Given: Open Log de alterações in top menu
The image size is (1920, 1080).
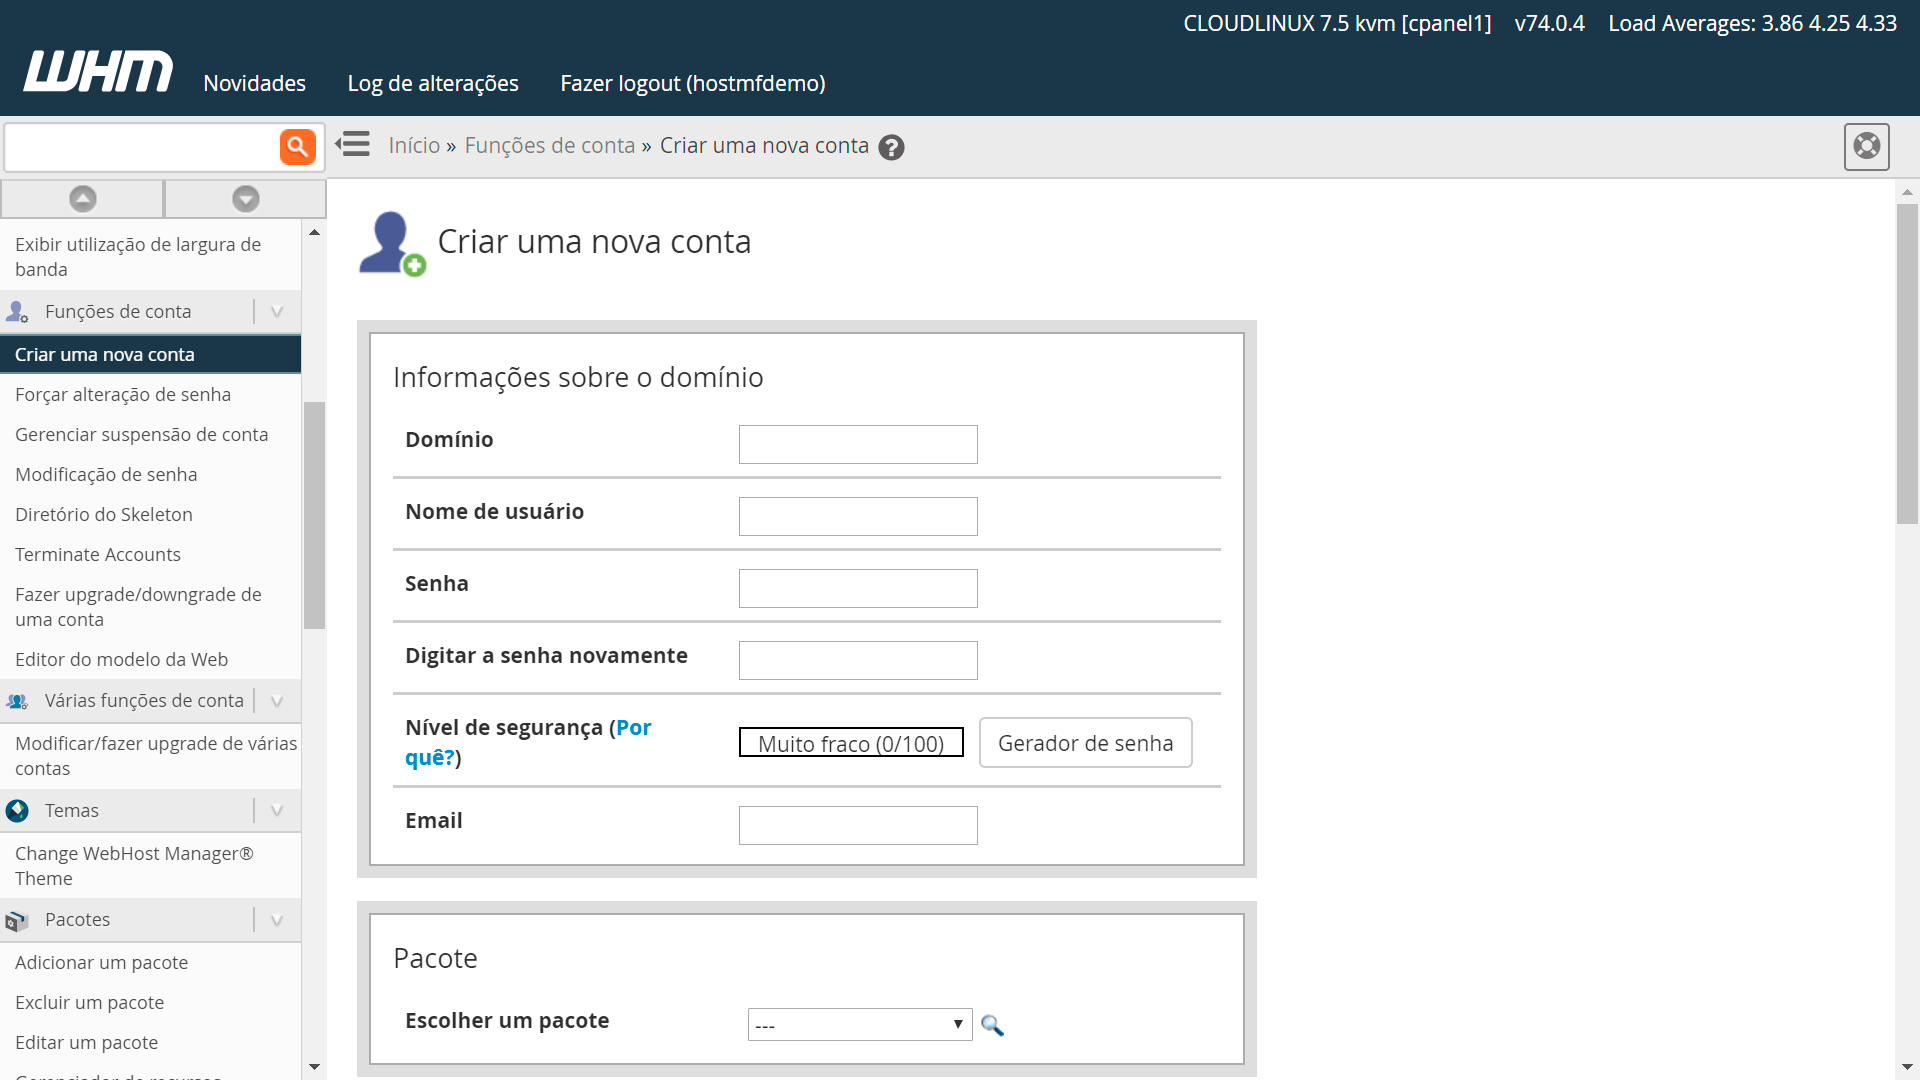Looking at the screenshot, I should point(433,83).
